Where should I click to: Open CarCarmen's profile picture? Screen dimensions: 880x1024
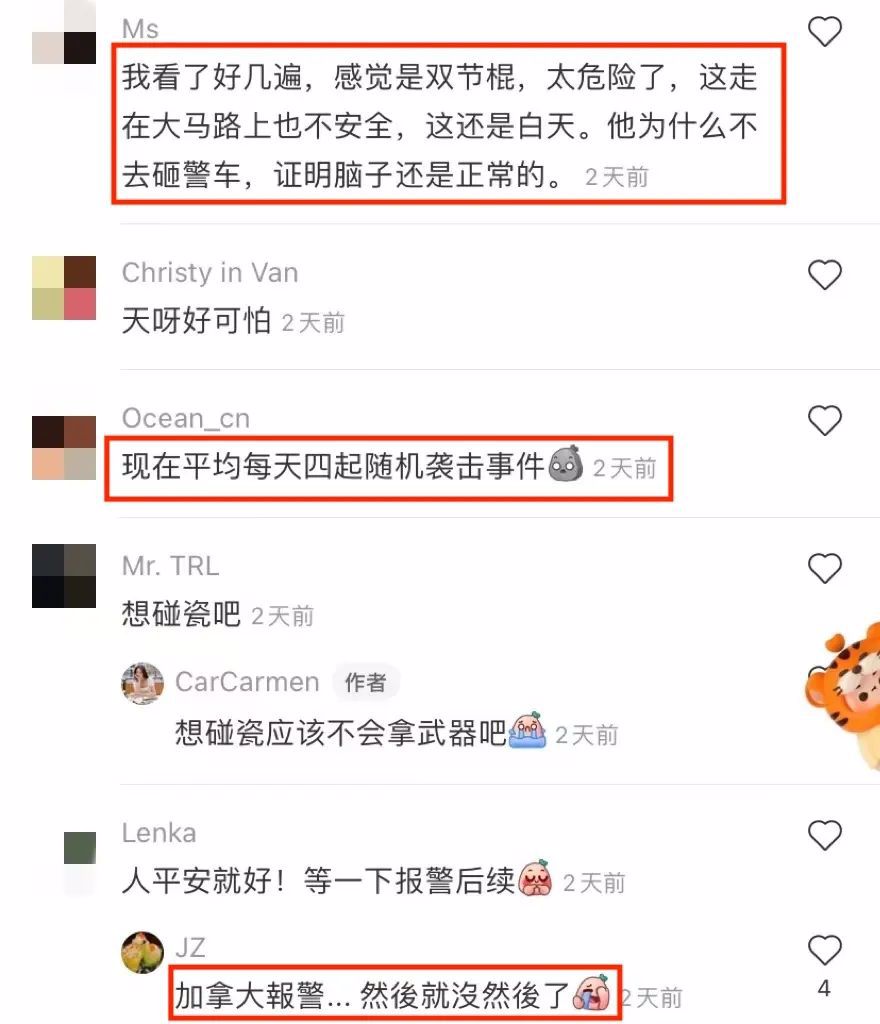tap(142, 683)
